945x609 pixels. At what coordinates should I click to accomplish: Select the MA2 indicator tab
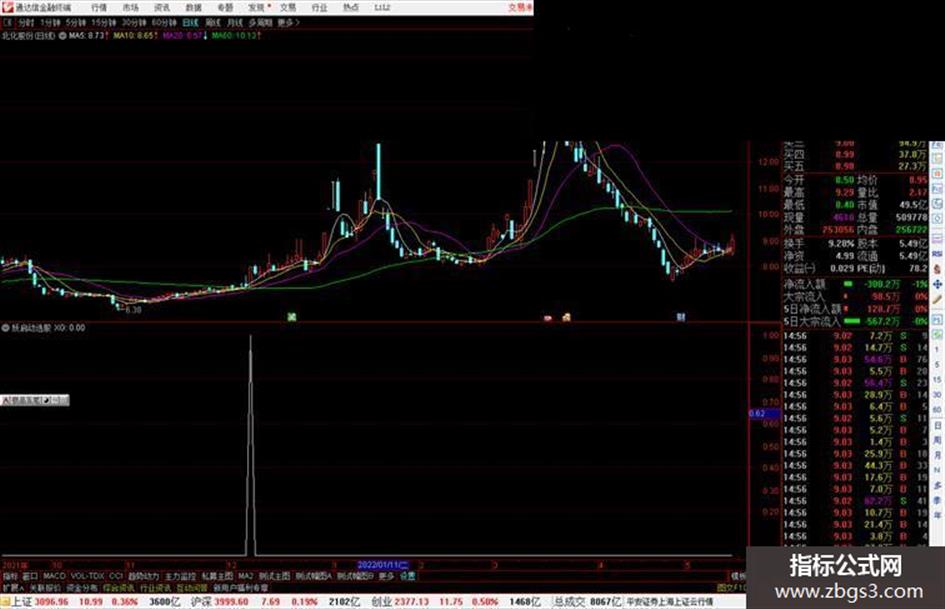(x=245, y=576)
